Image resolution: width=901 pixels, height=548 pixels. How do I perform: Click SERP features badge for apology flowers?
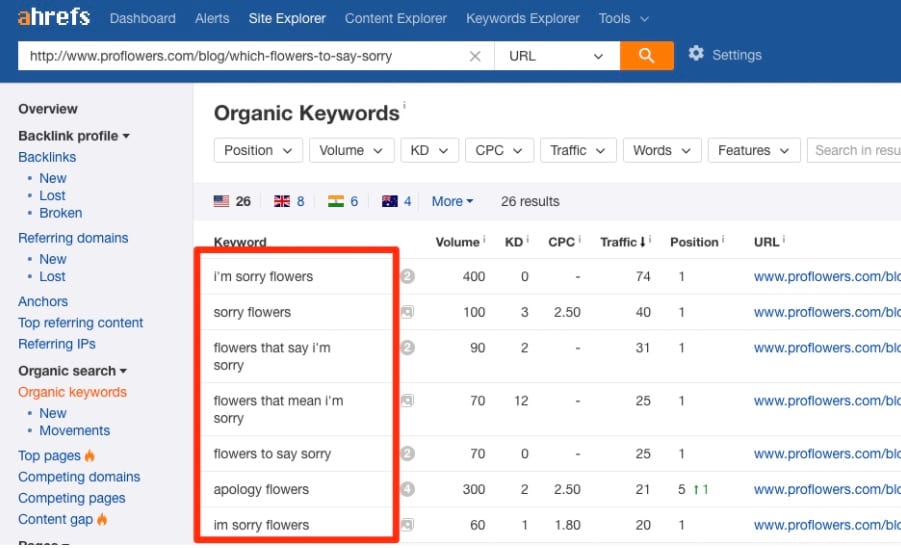tap(407, 489)
